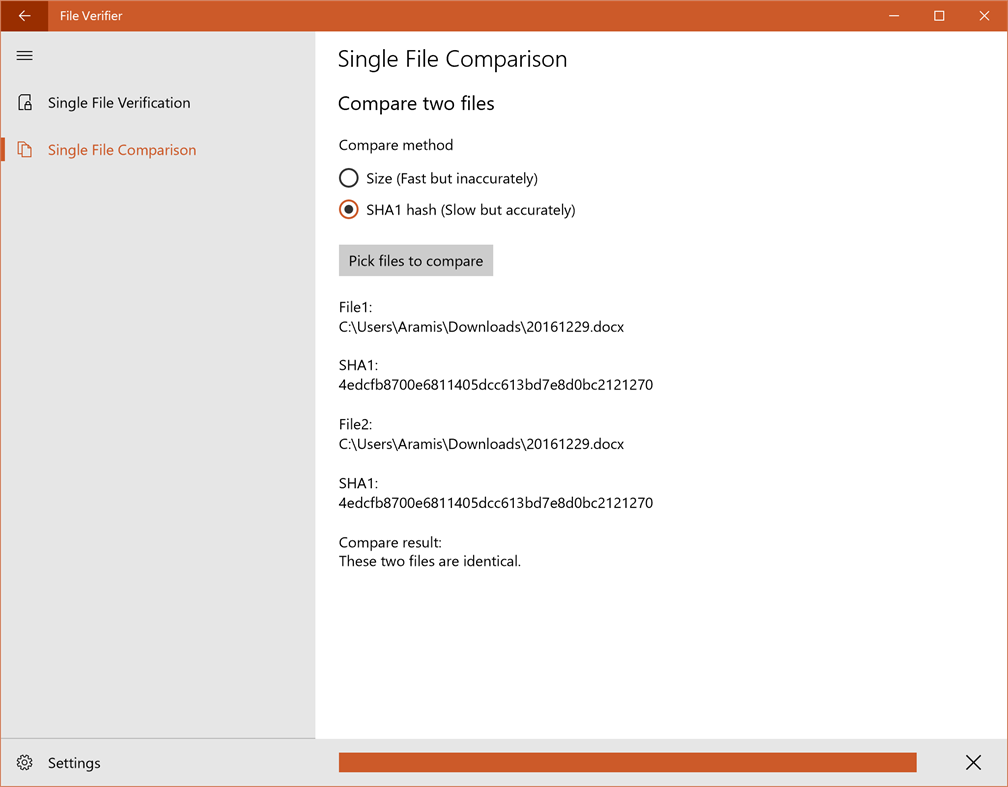1008x787 pixels.
Task: Select the Size compare method radio button
Action: [348, 177]
